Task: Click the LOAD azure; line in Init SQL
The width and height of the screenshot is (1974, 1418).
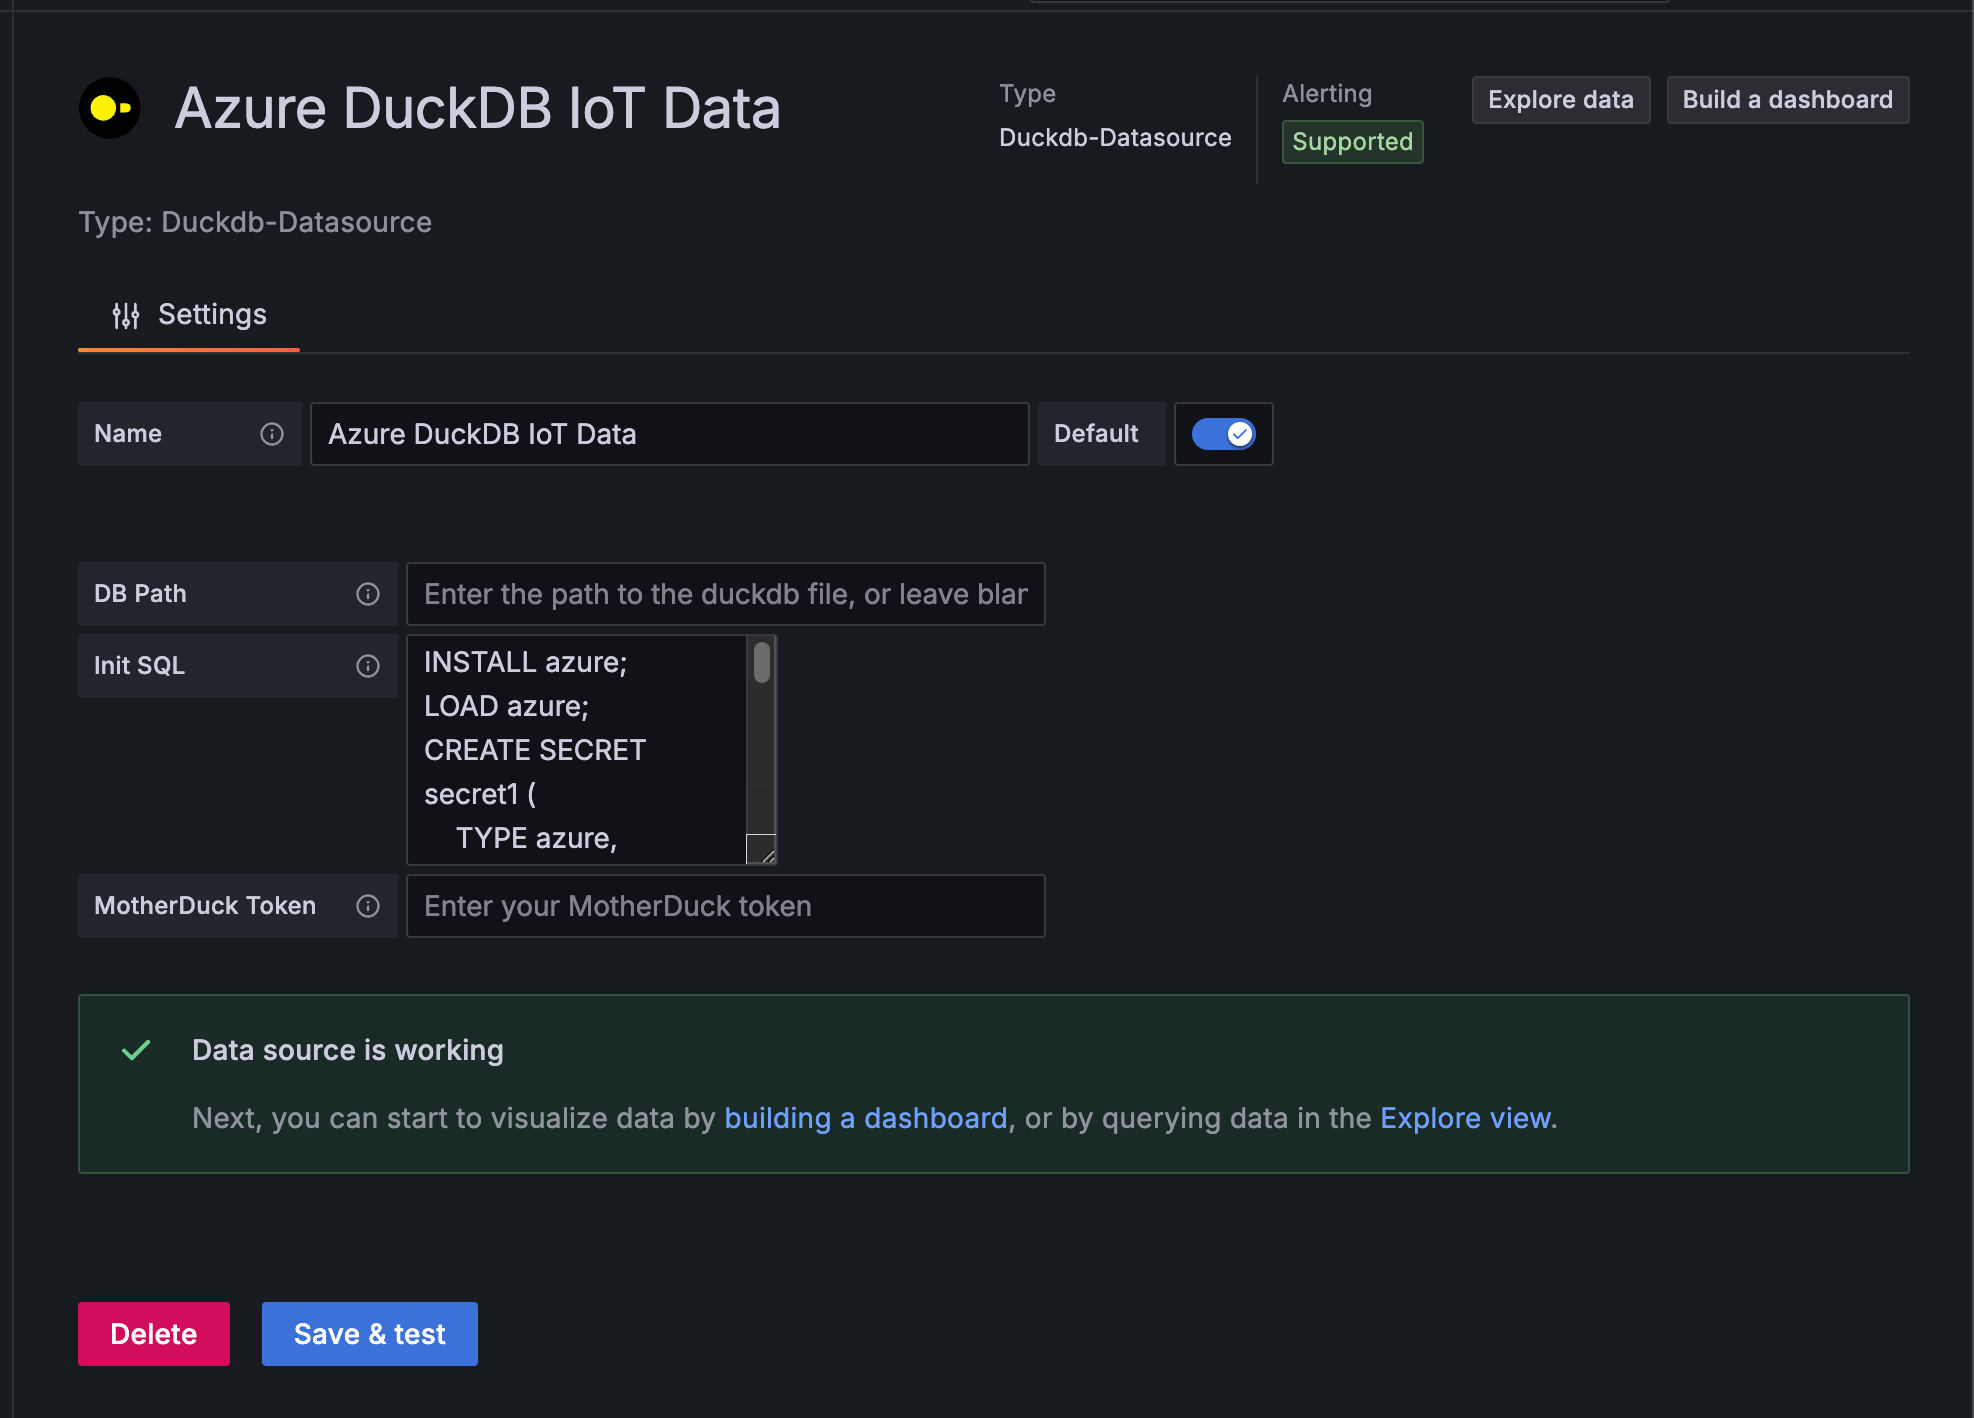Action: point(507,706)
